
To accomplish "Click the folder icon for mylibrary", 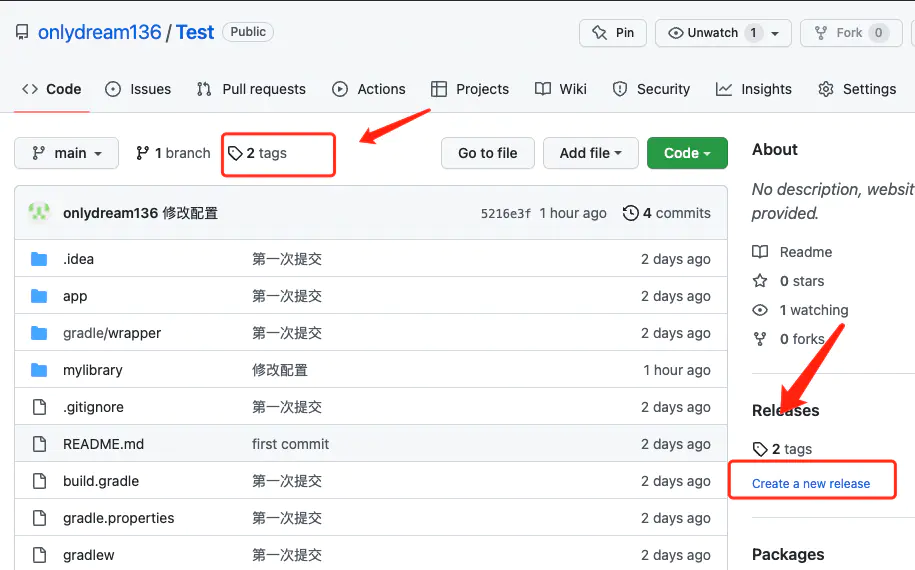I will pyautogui.click(x=39, y=370).
